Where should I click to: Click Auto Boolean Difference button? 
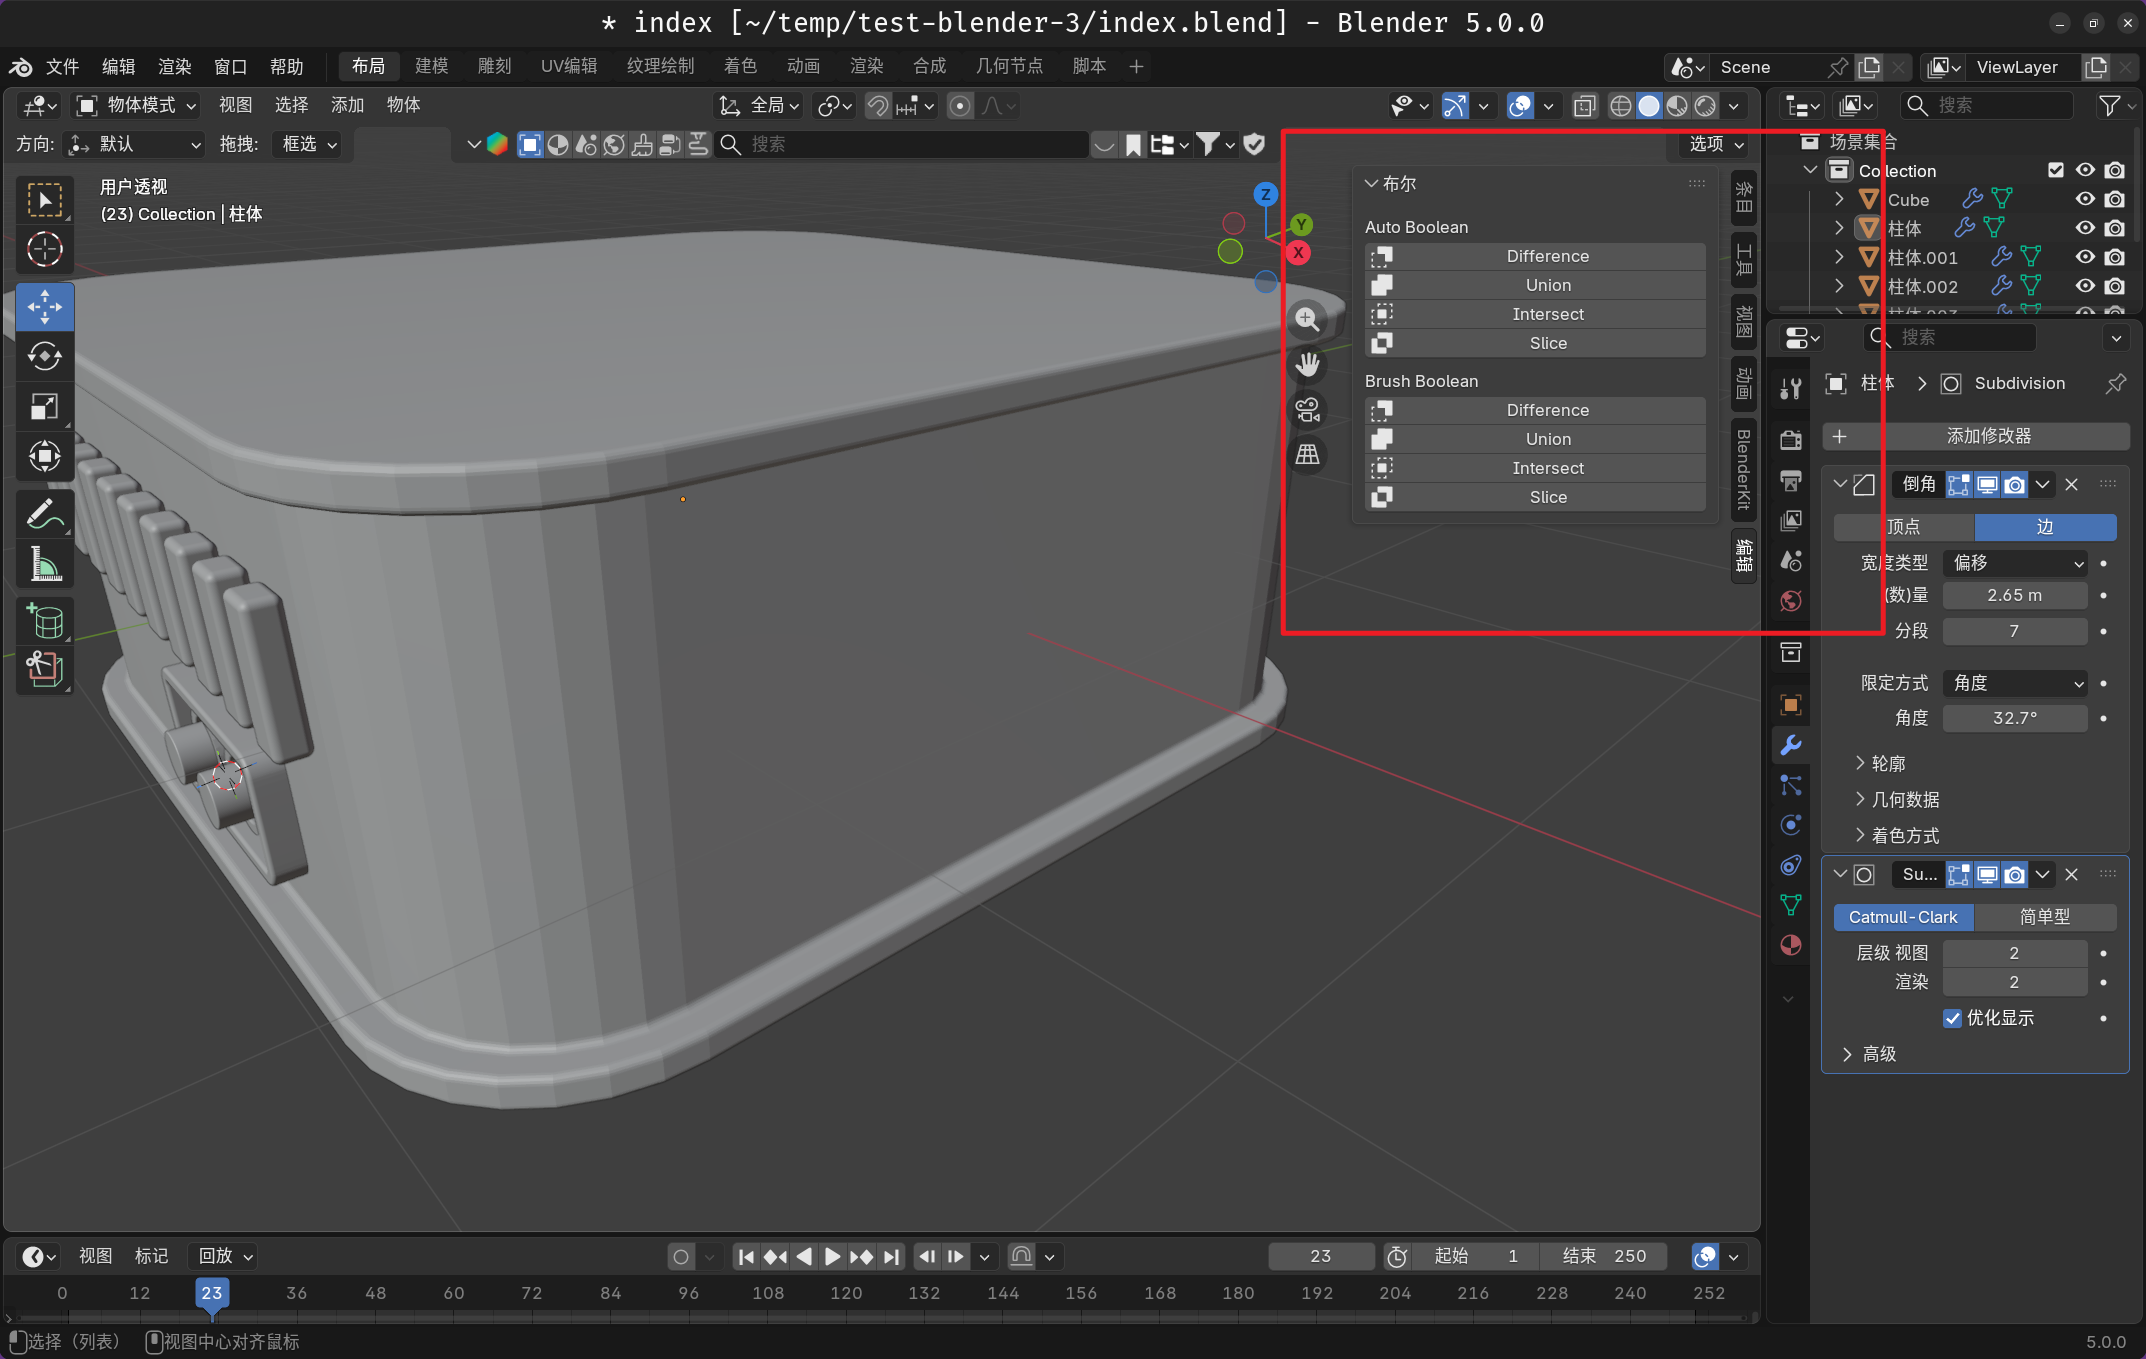1546,256
